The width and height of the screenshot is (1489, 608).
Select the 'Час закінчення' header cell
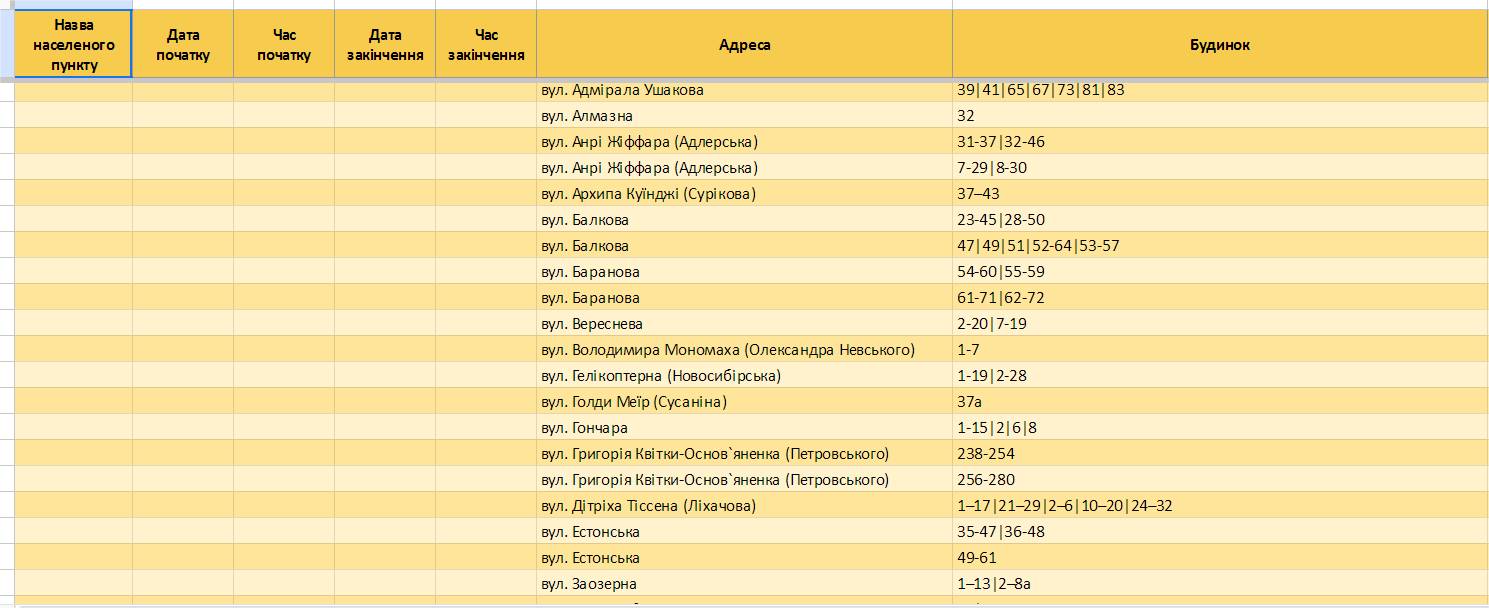coord(486,44)
